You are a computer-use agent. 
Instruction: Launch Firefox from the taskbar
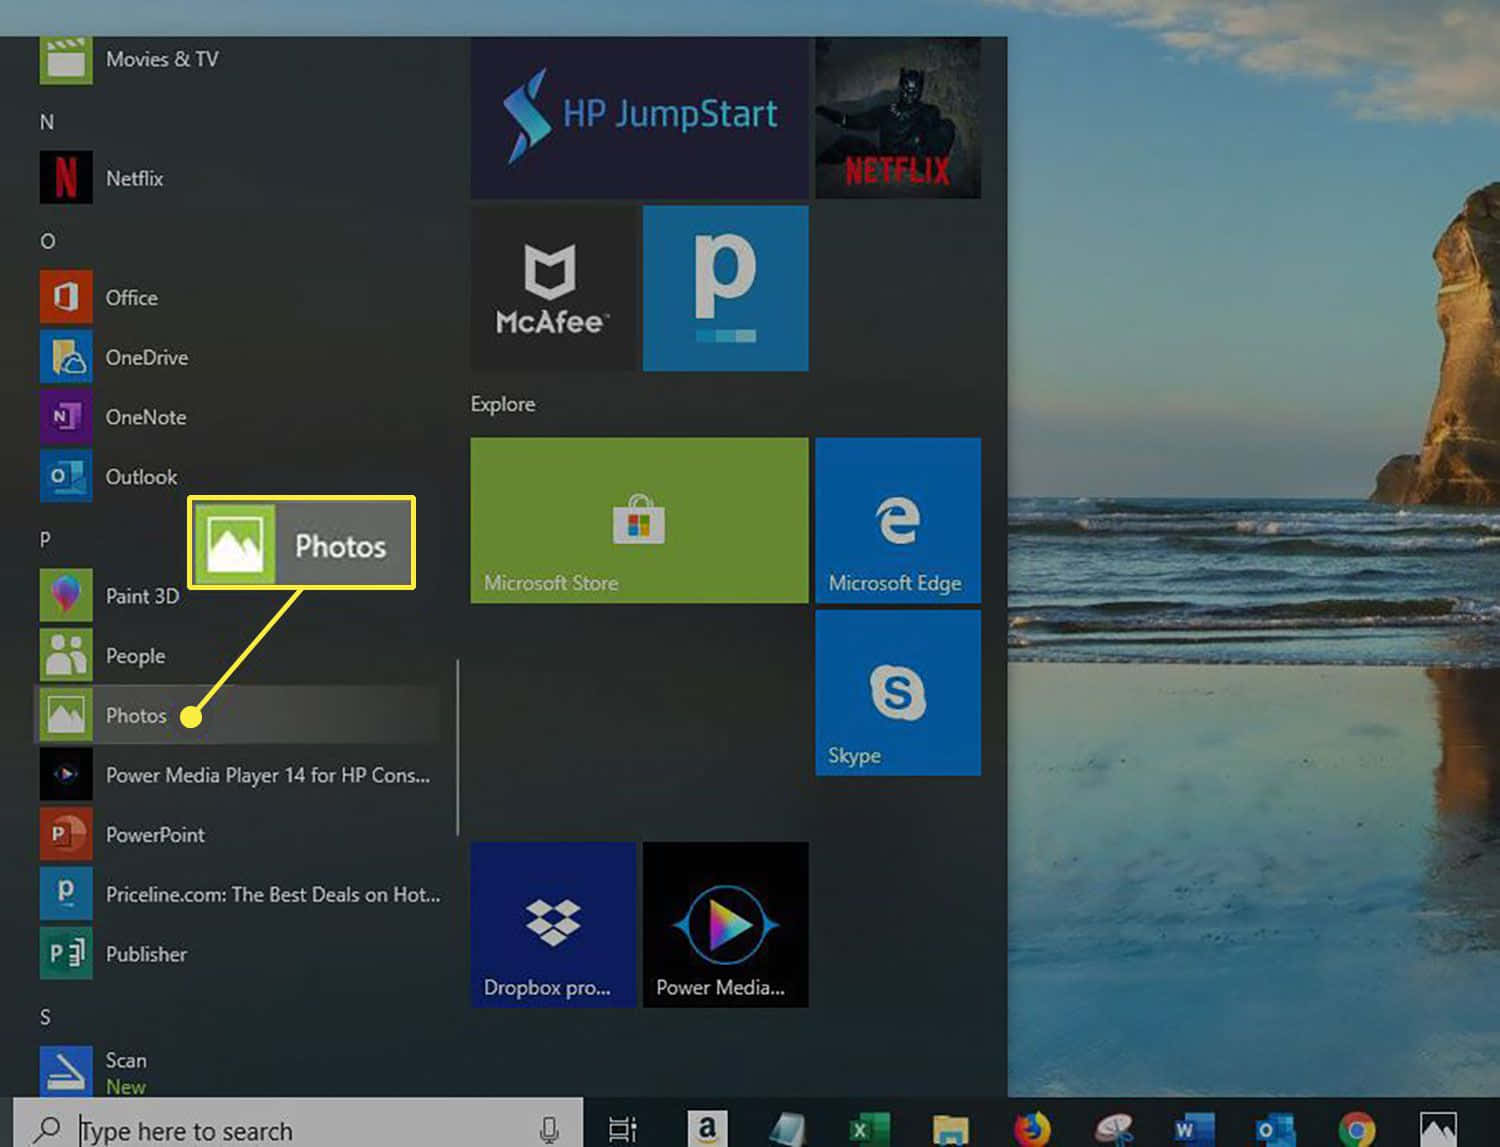tap(1032, 1129)
